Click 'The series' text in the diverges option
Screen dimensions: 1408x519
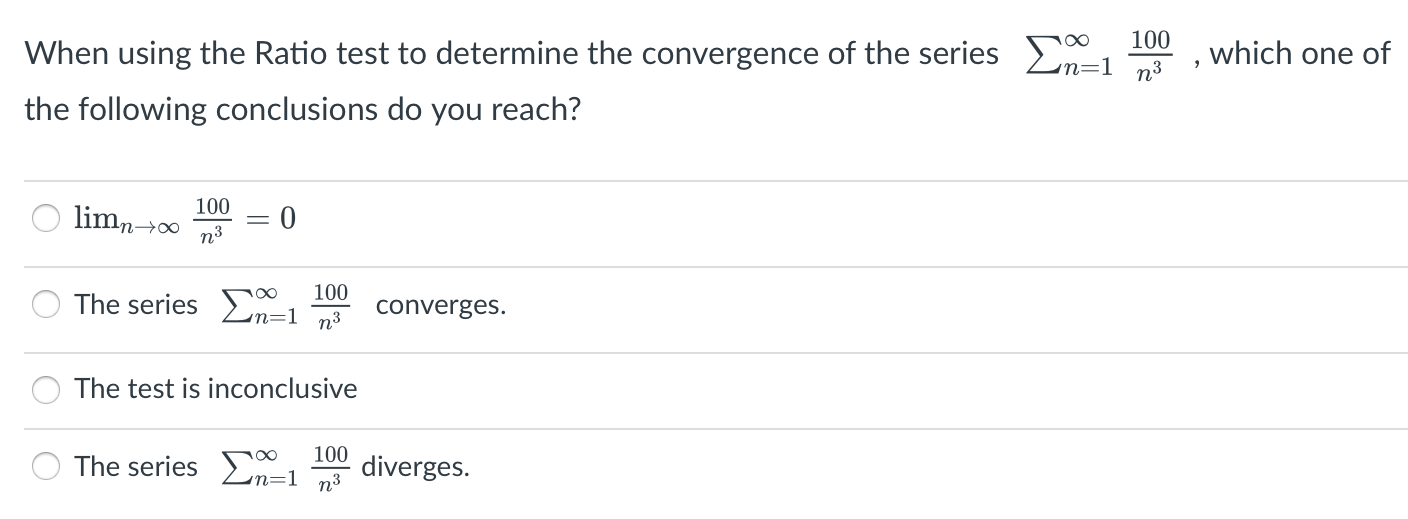coord(136,467)
